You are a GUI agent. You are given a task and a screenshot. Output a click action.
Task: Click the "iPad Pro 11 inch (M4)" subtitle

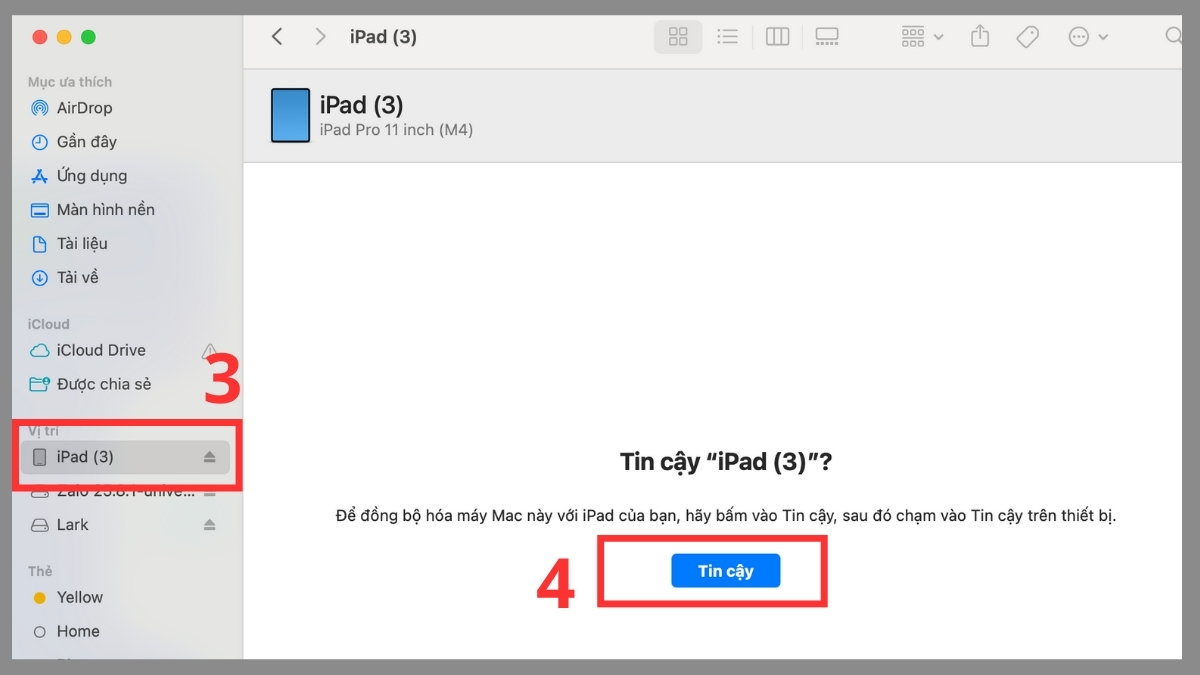click(396, 130)
